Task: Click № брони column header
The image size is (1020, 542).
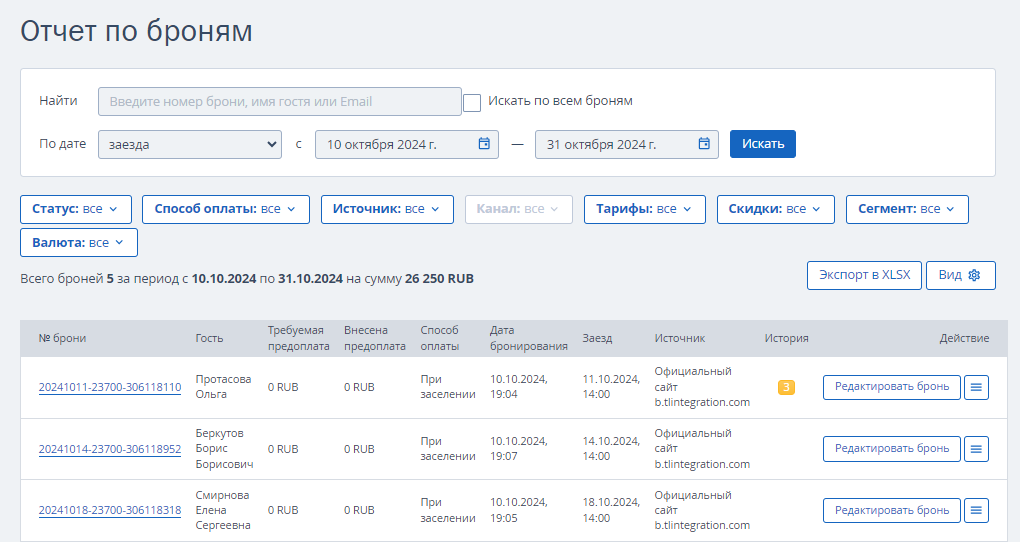Action: 62,338
